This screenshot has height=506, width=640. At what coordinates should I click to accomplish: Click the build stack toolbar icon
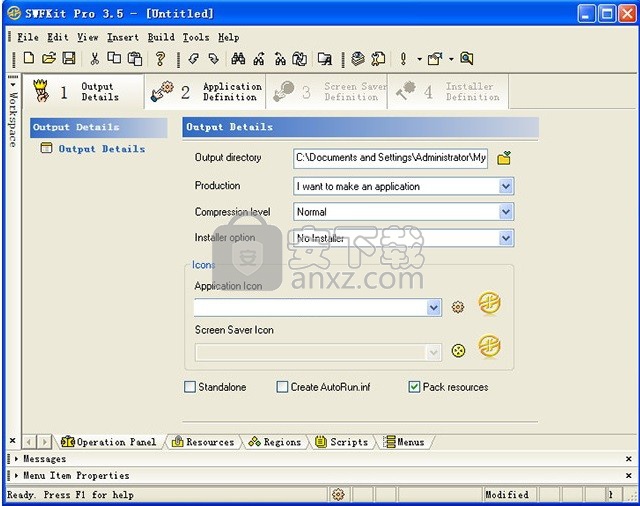tap(358, 59)
